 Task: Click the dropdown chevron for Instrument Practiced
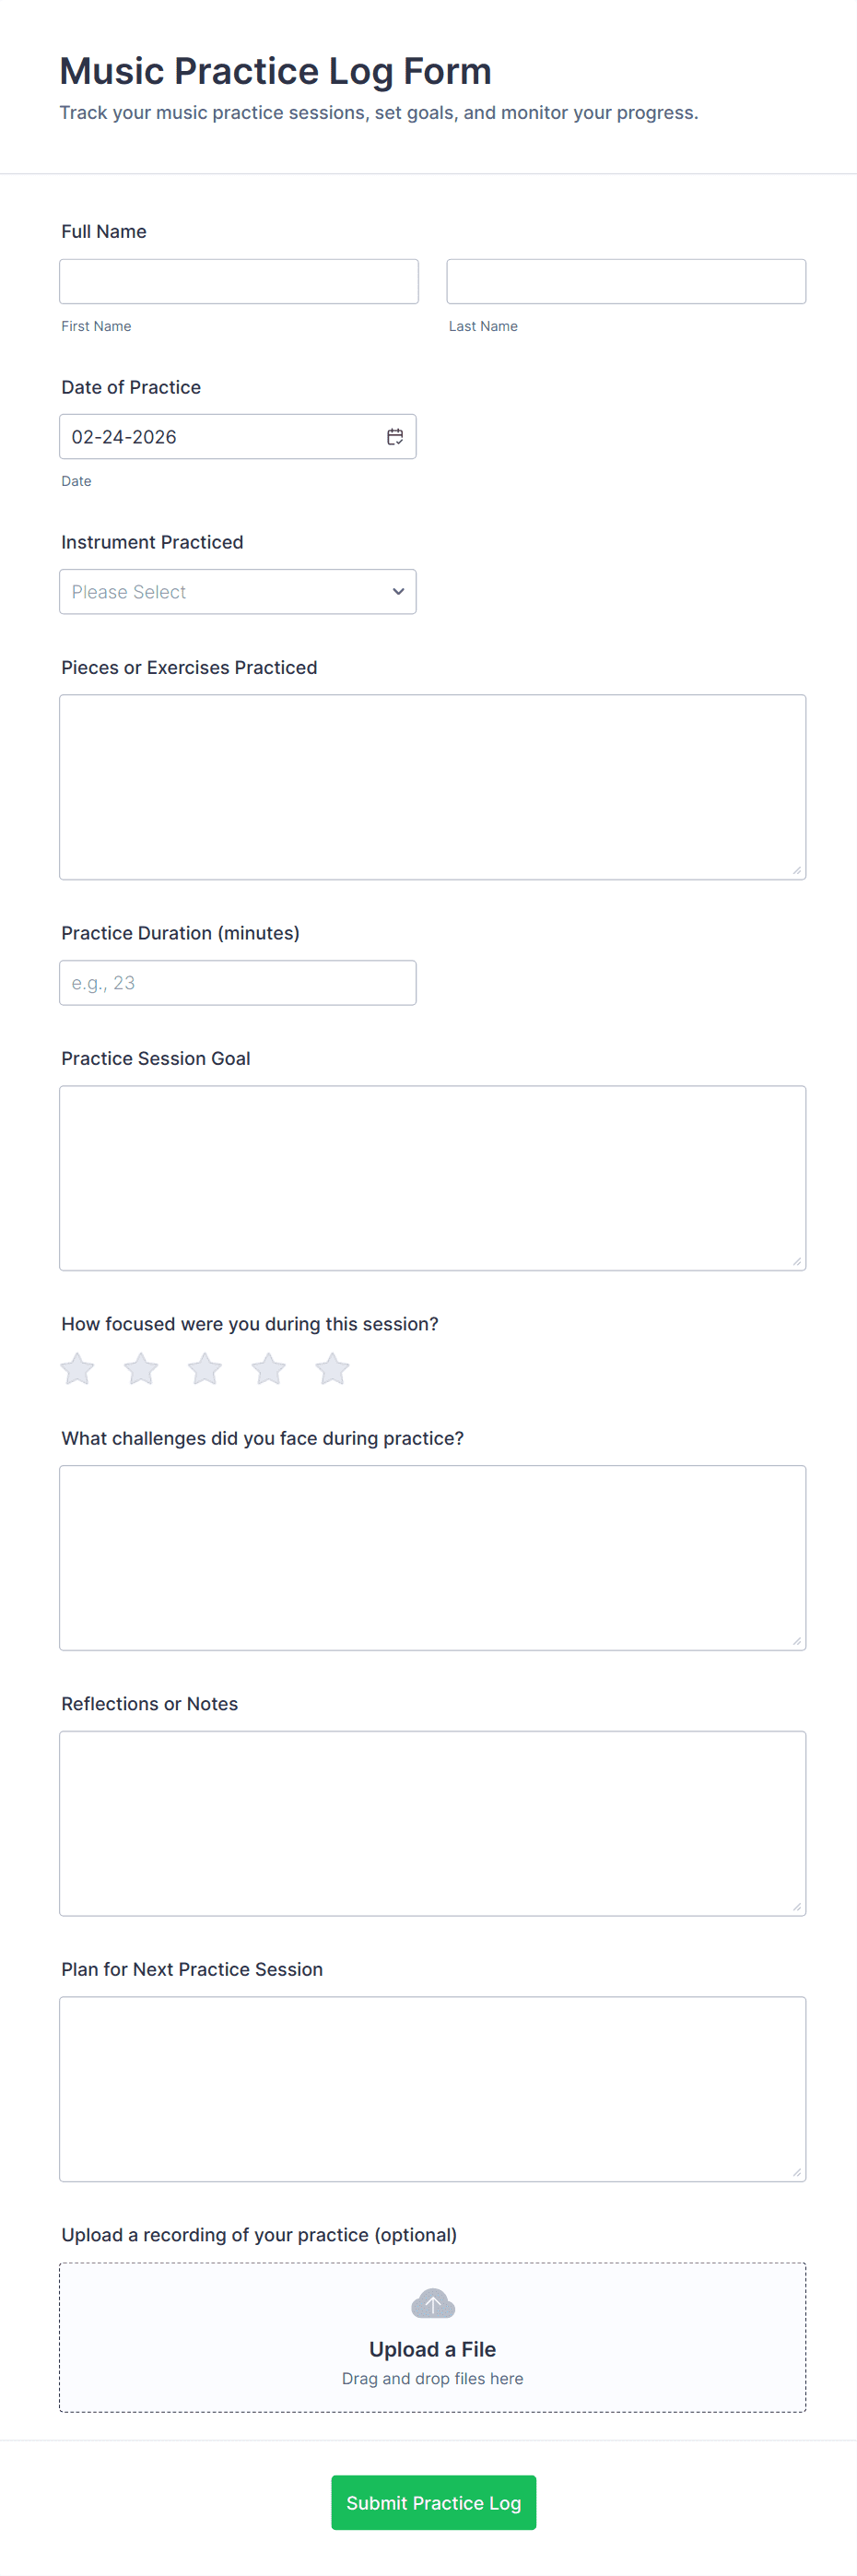tap(398, 592)
